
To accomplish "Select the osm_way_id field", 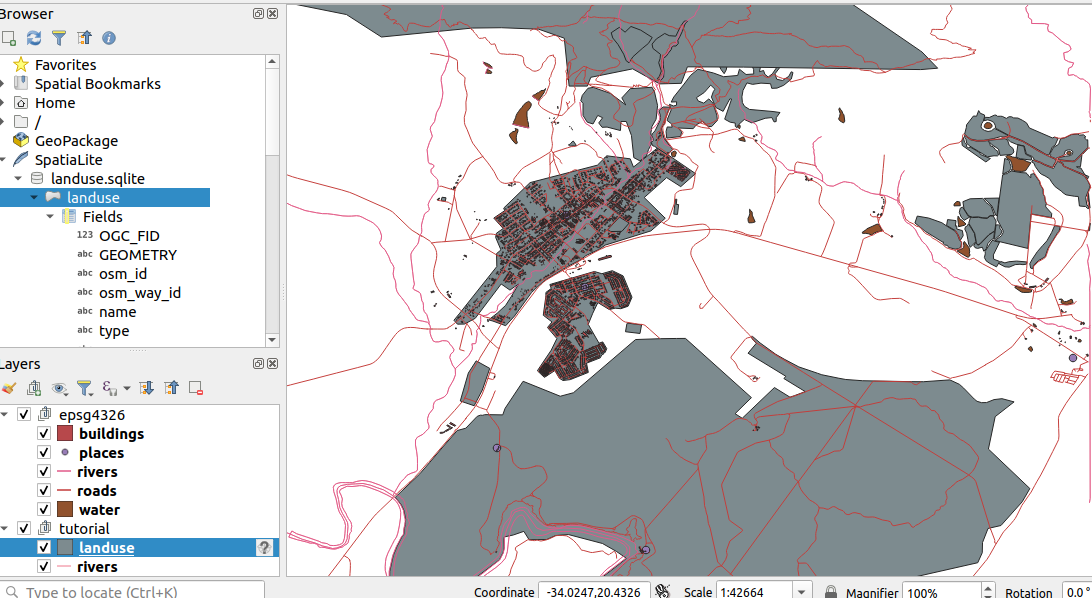I will pyautogui.click(x=140, y=293).
